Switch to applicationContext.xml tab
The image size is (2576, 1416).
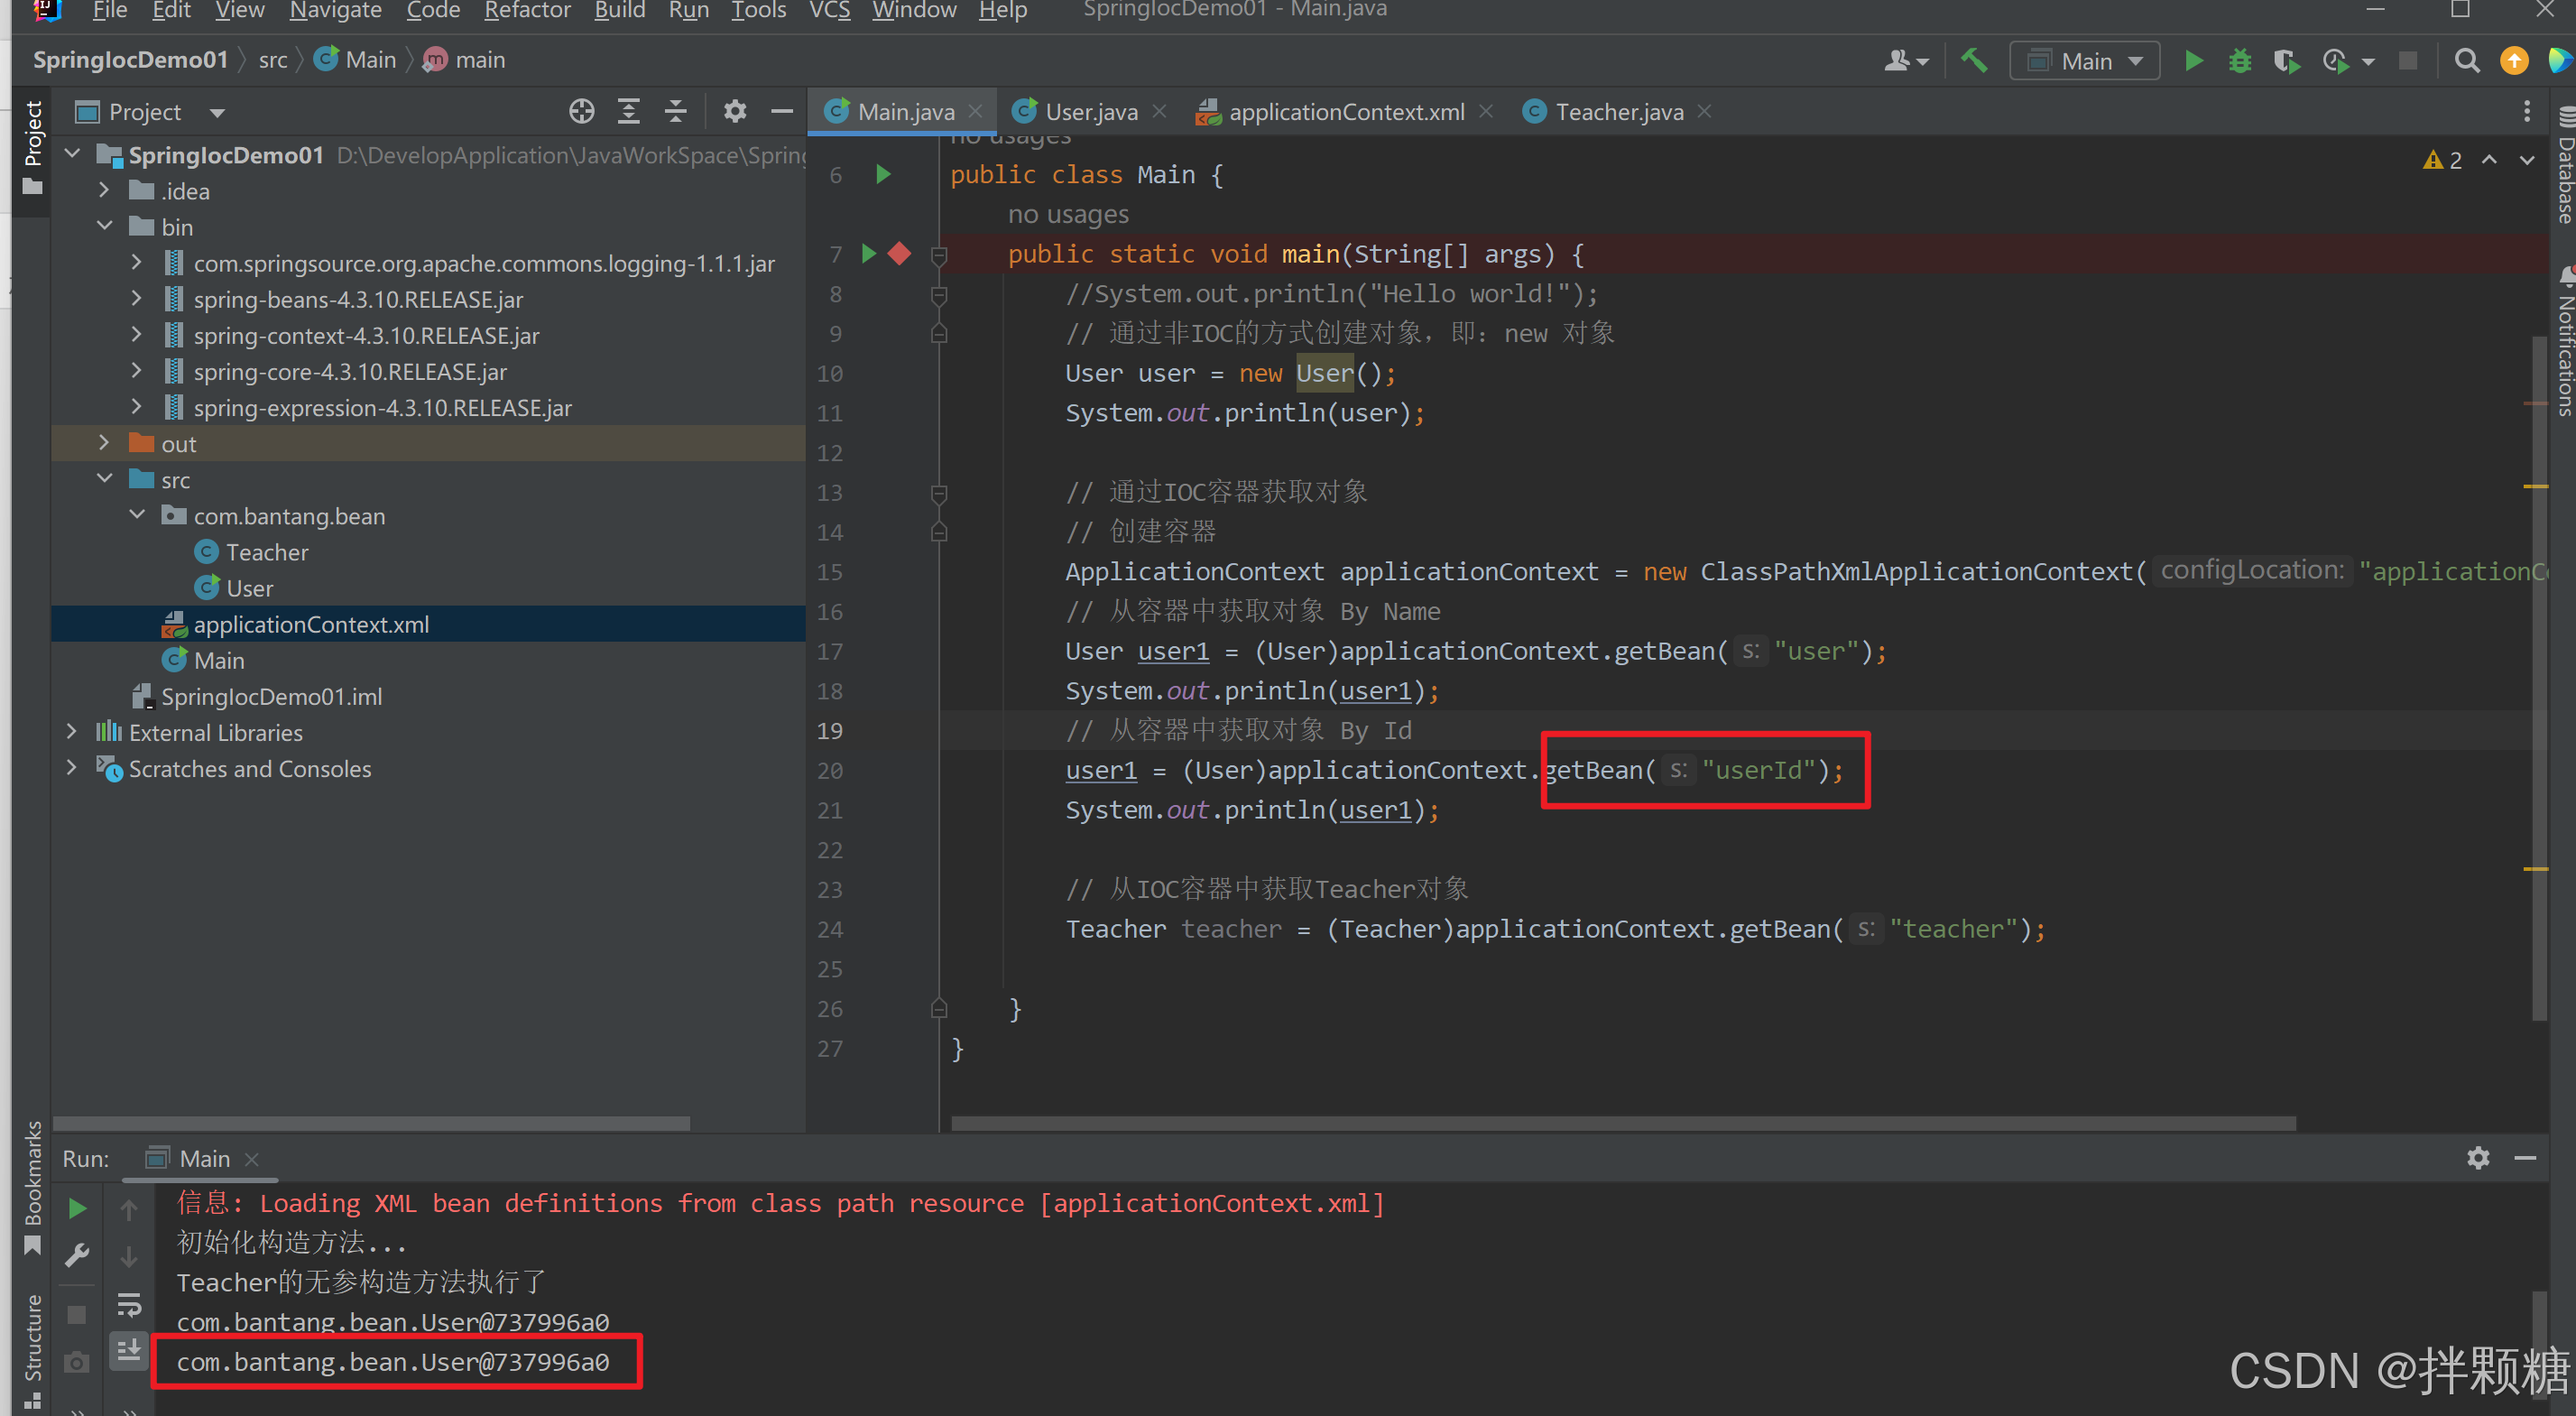pyautogui.click(x=1345, y=112)
